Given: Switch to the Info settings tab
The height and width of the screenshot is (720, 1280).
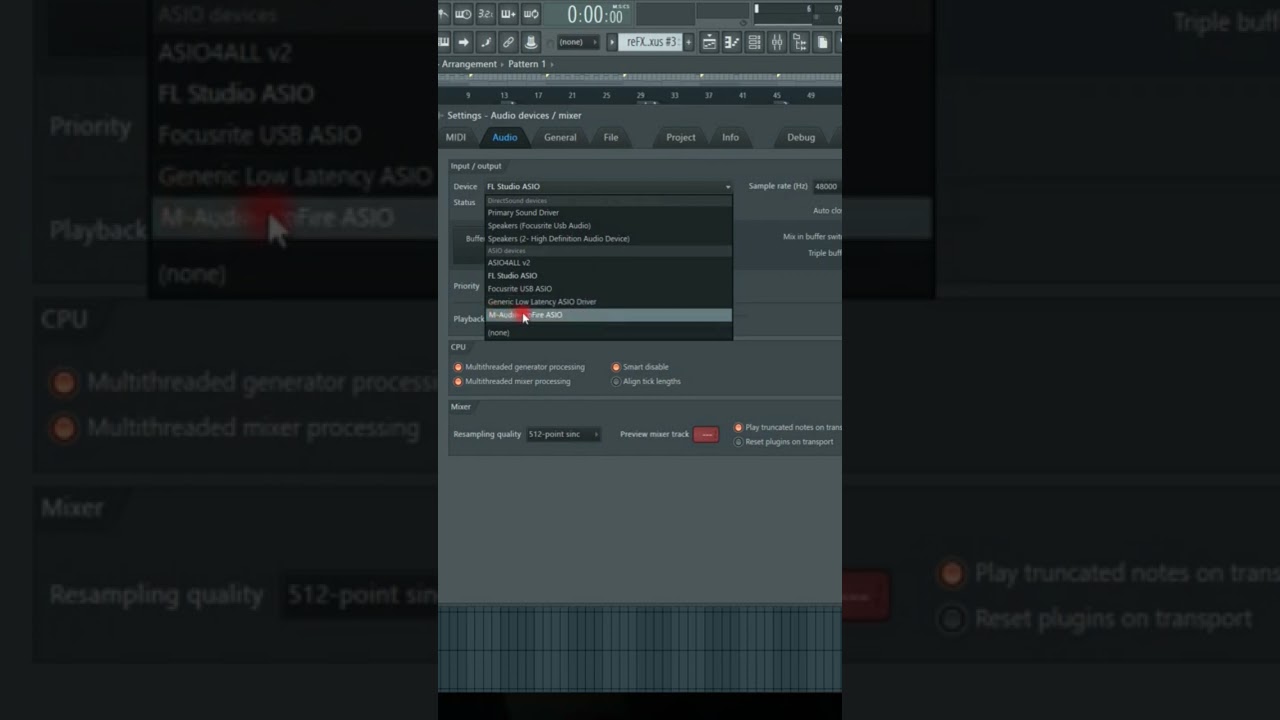Looking at the screenshot, I should click(731, 138).
